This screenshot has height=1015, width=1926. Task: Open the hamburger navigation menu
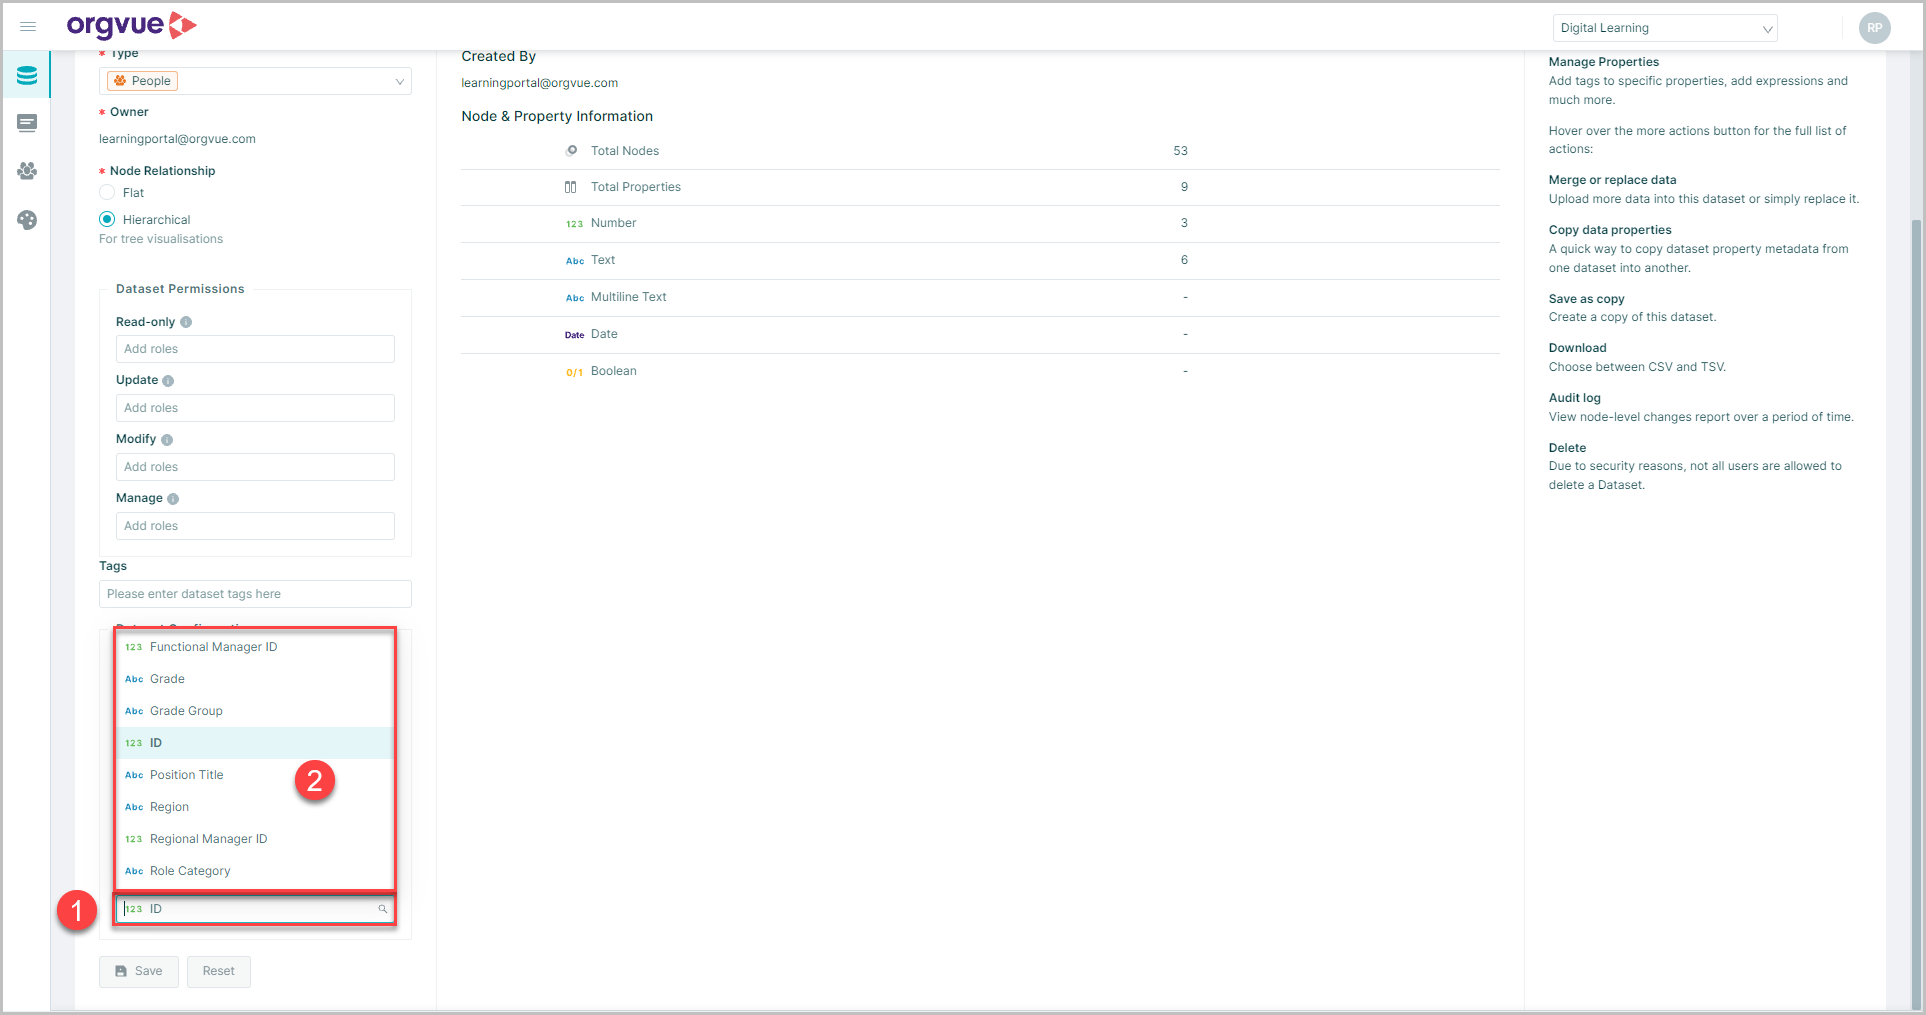click(28, 27)
